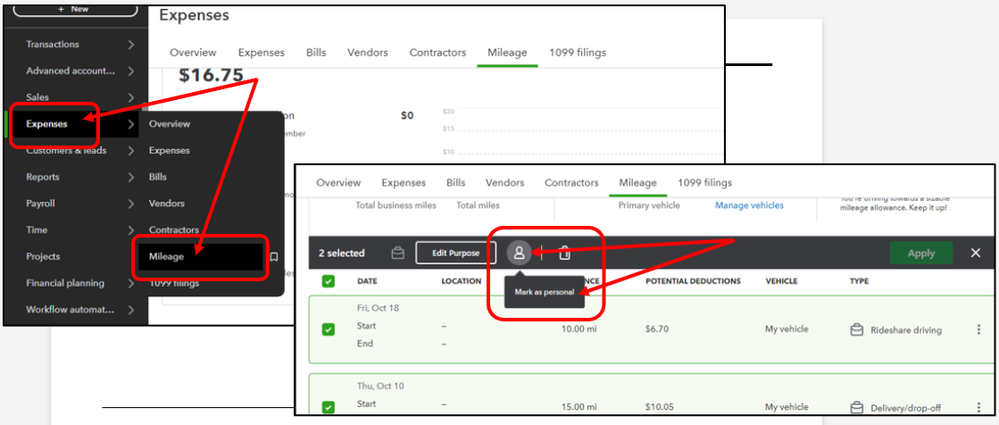
Task: Click the green Apply button
Action: pos(921,253)
